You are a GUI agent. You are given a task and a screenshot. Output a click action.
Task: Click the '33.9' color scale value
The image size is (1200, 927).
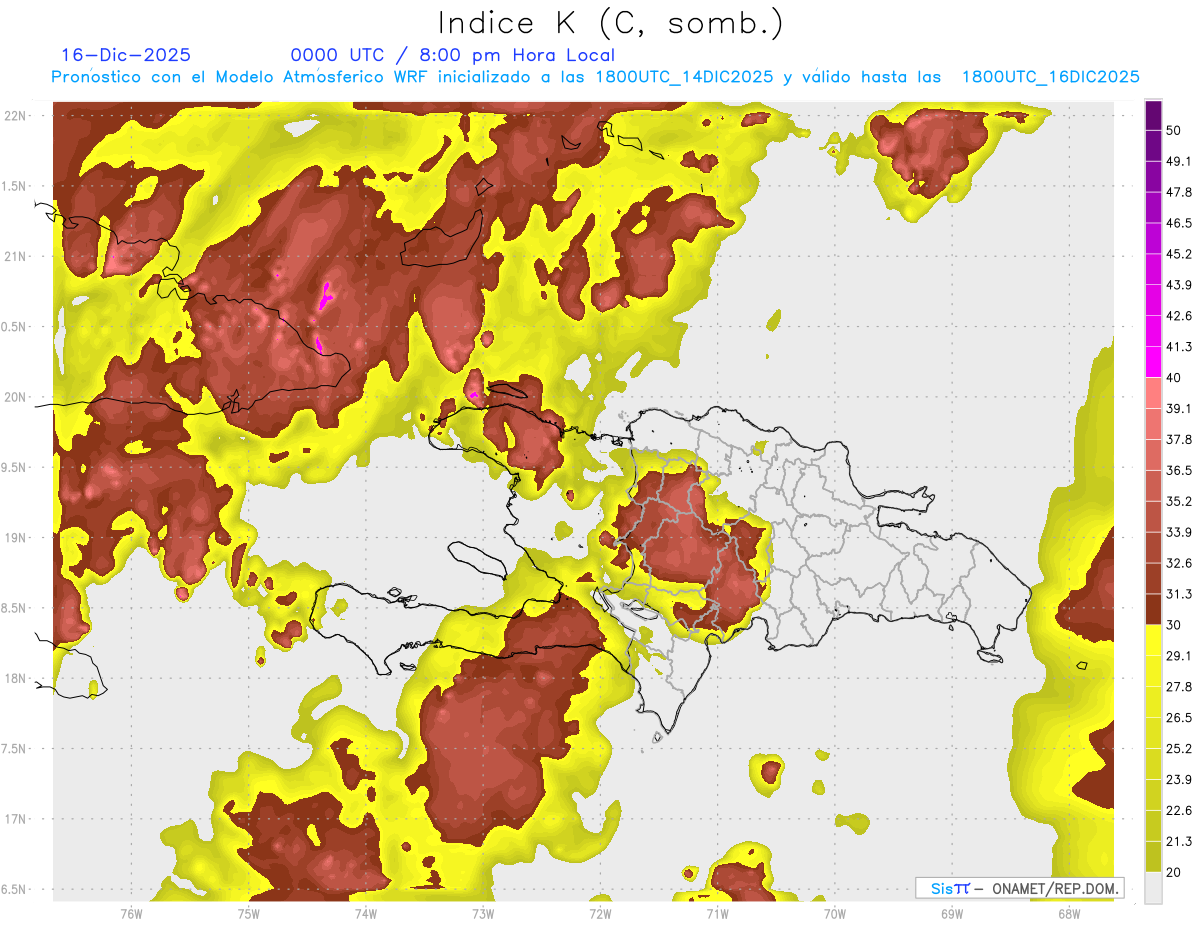pos(1179,532)
